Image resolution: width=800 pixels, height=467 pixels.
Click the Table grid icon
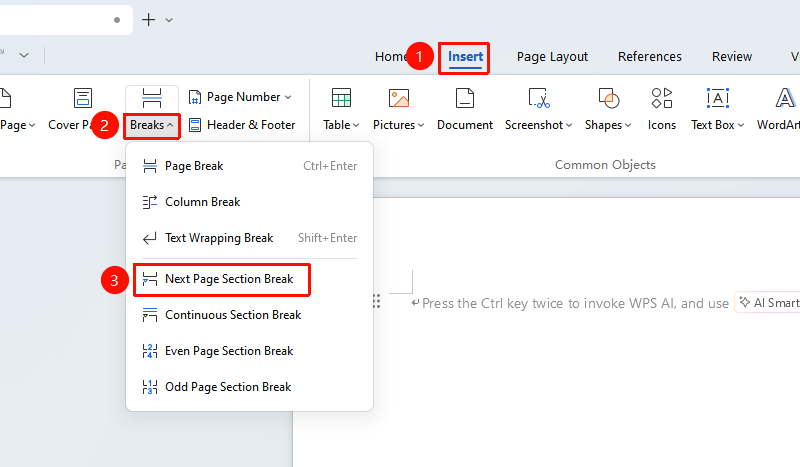coord(341,97)
